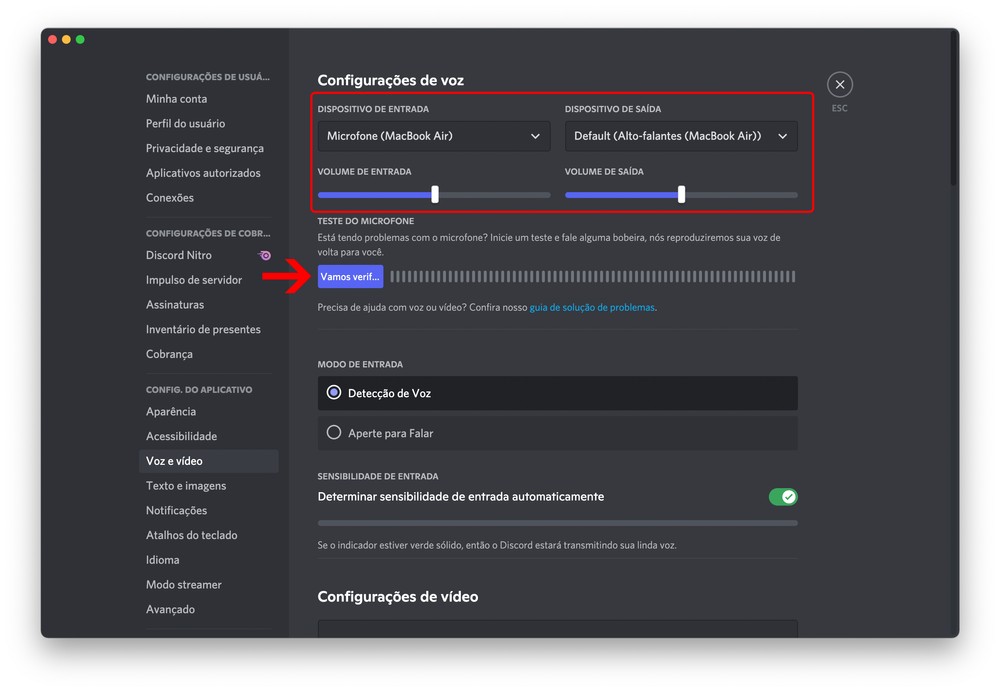The height and width of the screenshot is (692, 1000).
Task: Select the Aperte para Falar radio option
Action: [334, 433]
